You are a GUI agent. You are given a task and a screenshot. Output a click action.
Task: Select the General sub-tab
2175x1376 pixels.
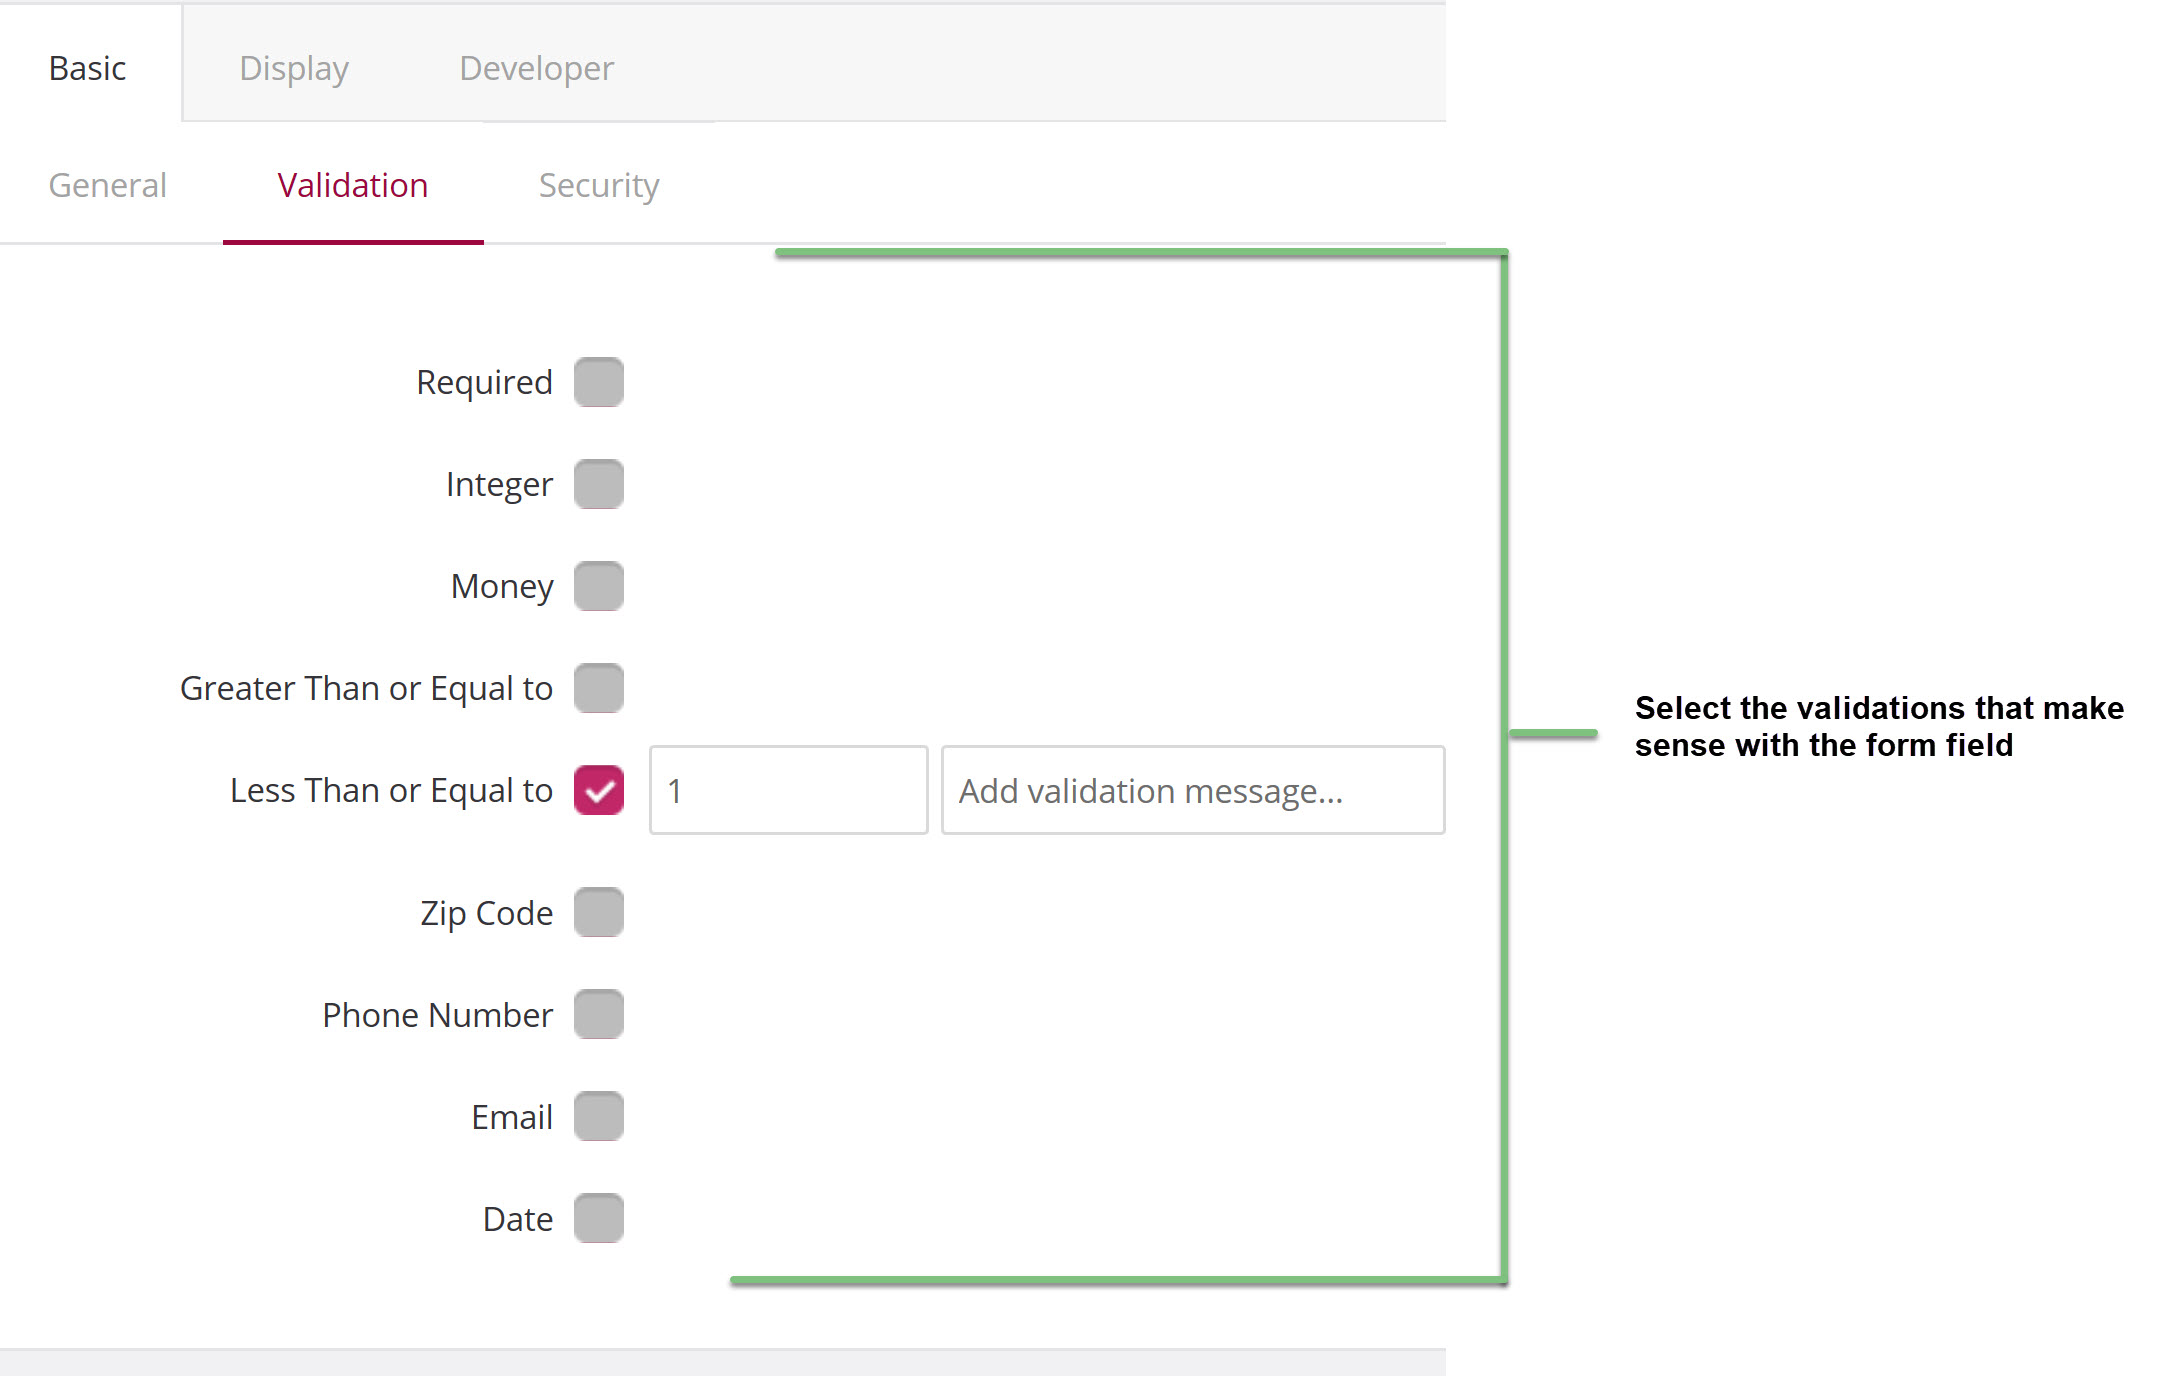coord(108,185)
